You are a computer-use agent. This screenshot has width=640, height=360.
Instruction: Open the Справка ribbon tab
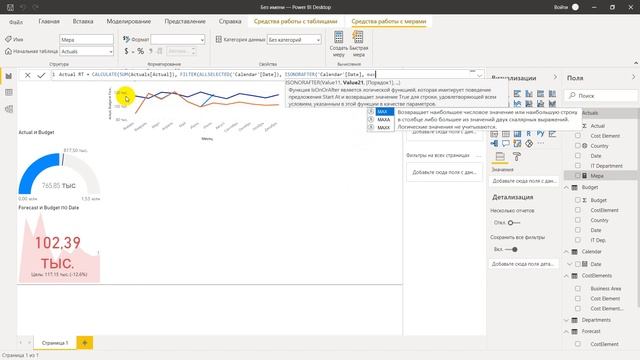pyautogui.click(x=230, y=21)
